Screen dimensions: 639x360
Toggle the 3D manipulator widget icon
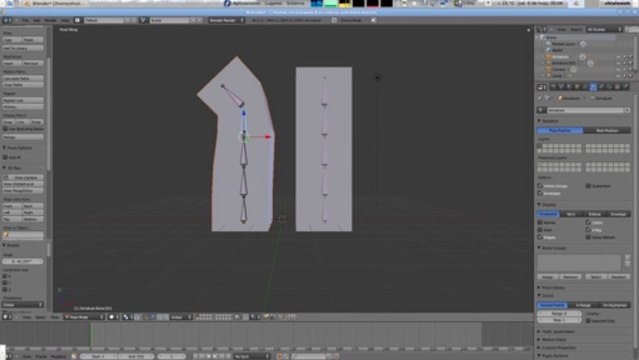(146, 317)
